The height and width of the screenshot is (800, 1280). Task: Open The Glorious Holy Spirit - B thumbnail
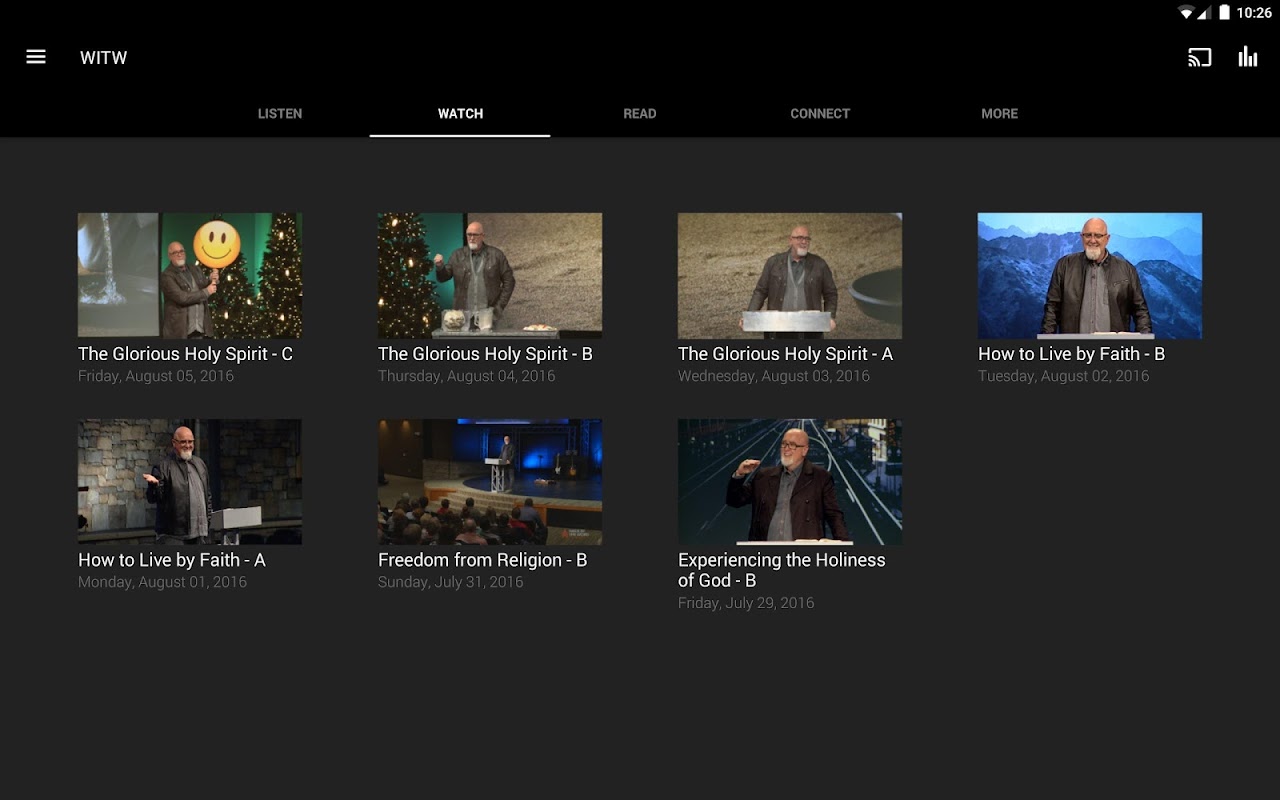click(x=490, y=275)
